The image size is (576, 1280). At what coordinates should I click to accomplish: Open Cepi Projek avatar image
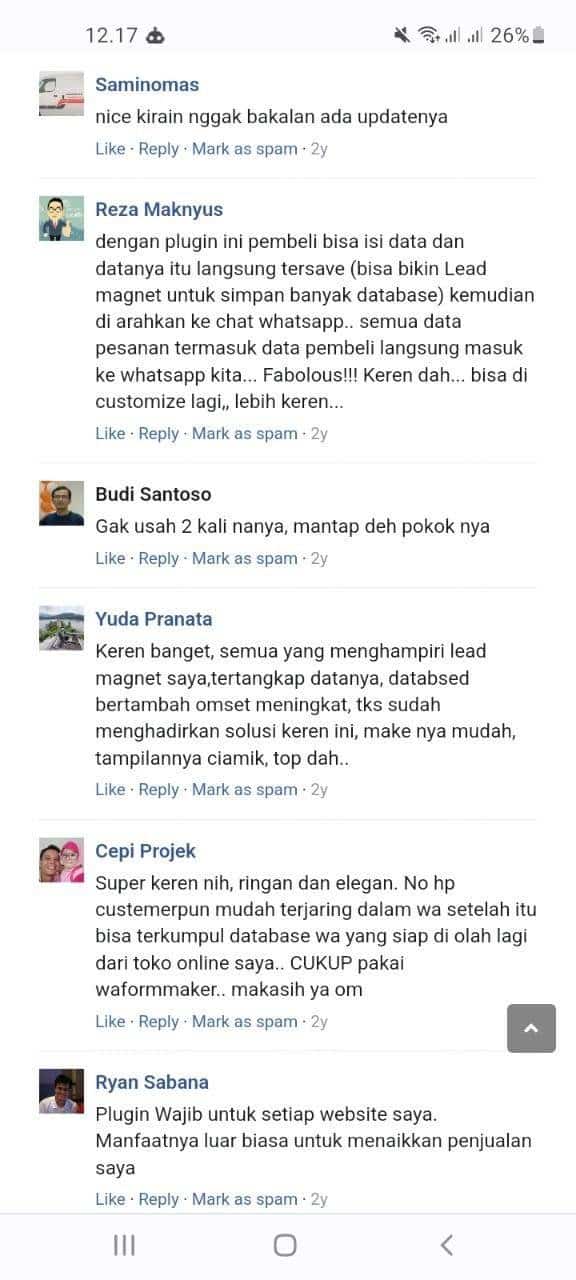(61, 861)
